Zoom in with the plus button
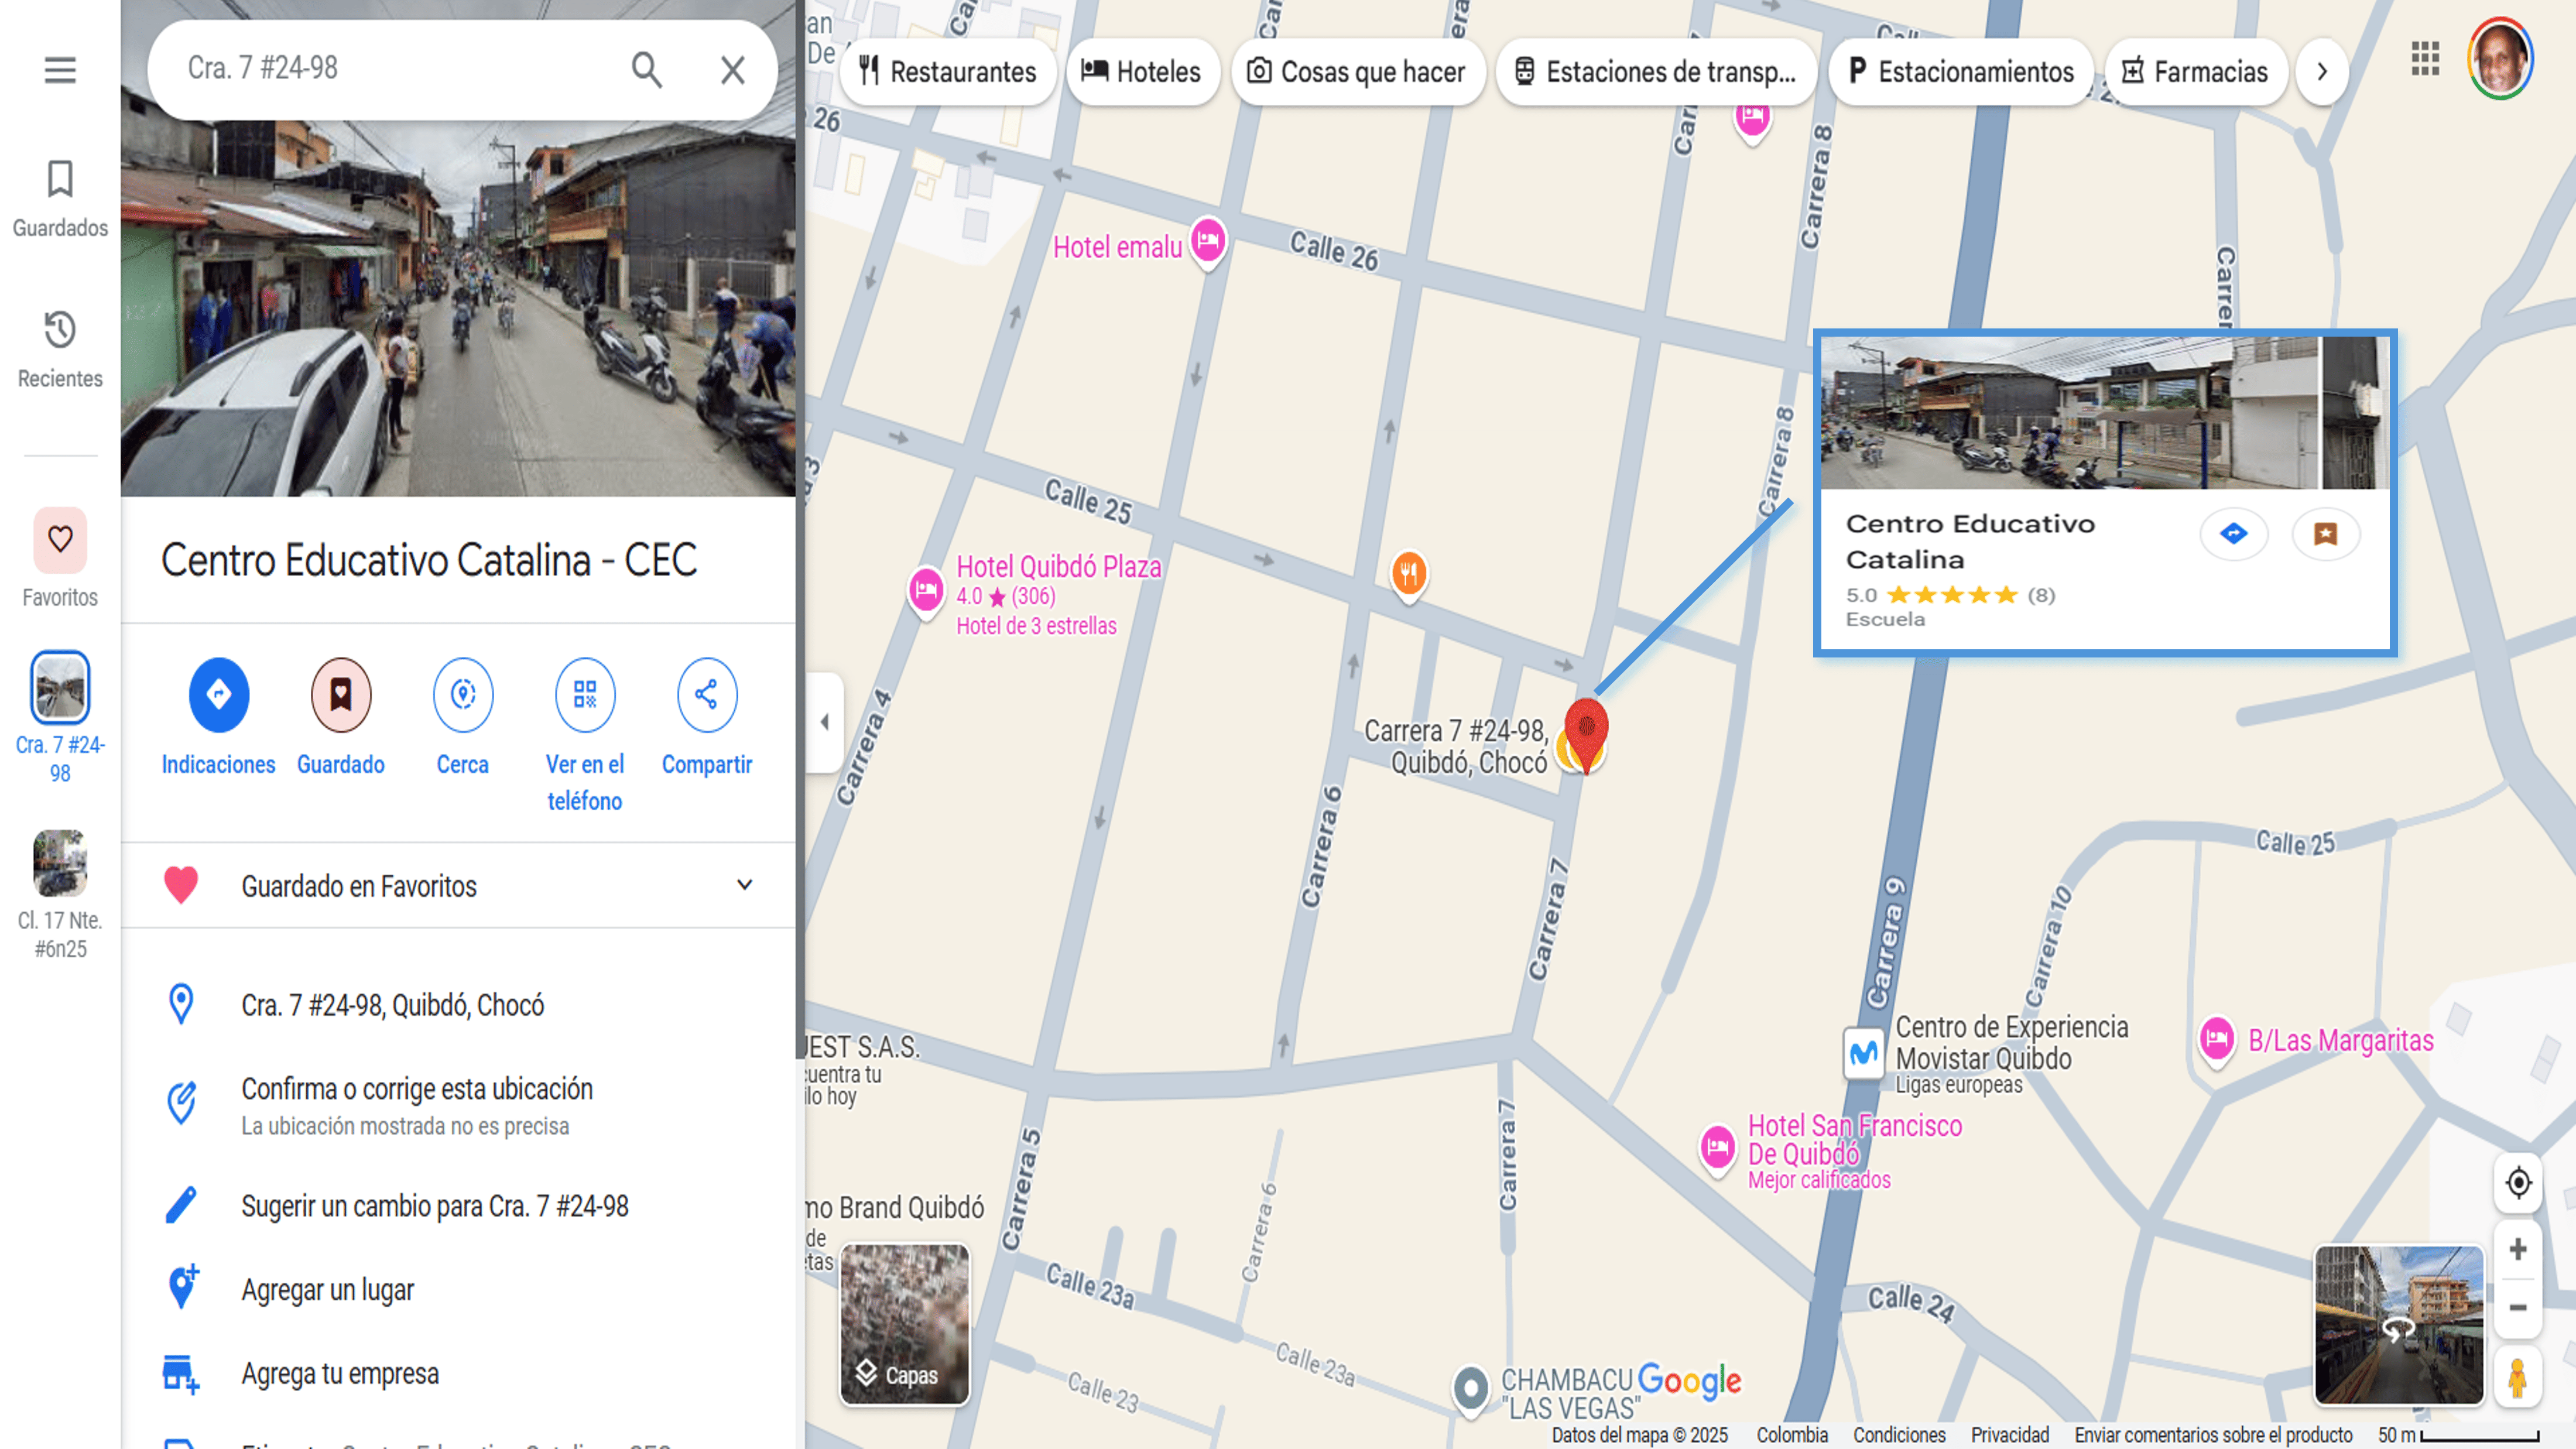The height and width of the screenshot is (1449, 2576). pyautogui.click(x=2518, y=1249)
